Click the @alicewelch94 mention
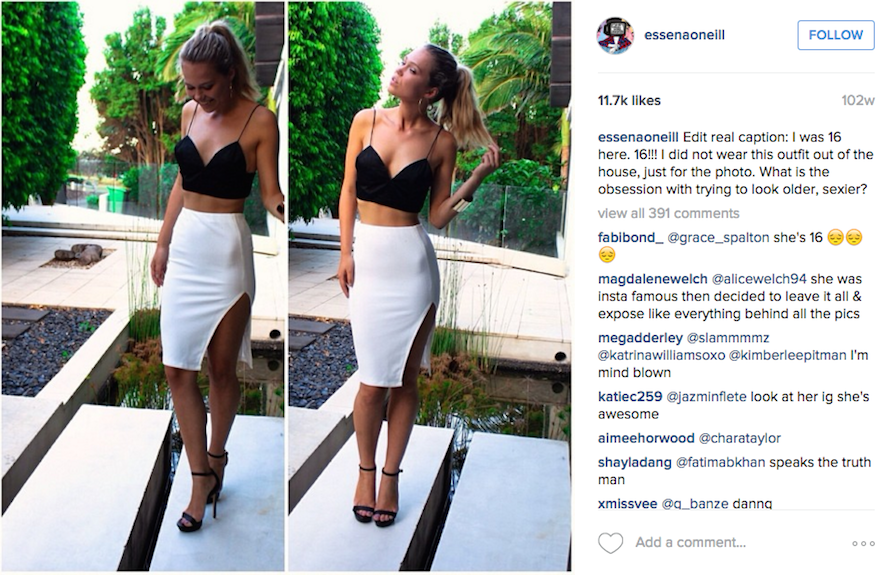 [759, 279]
